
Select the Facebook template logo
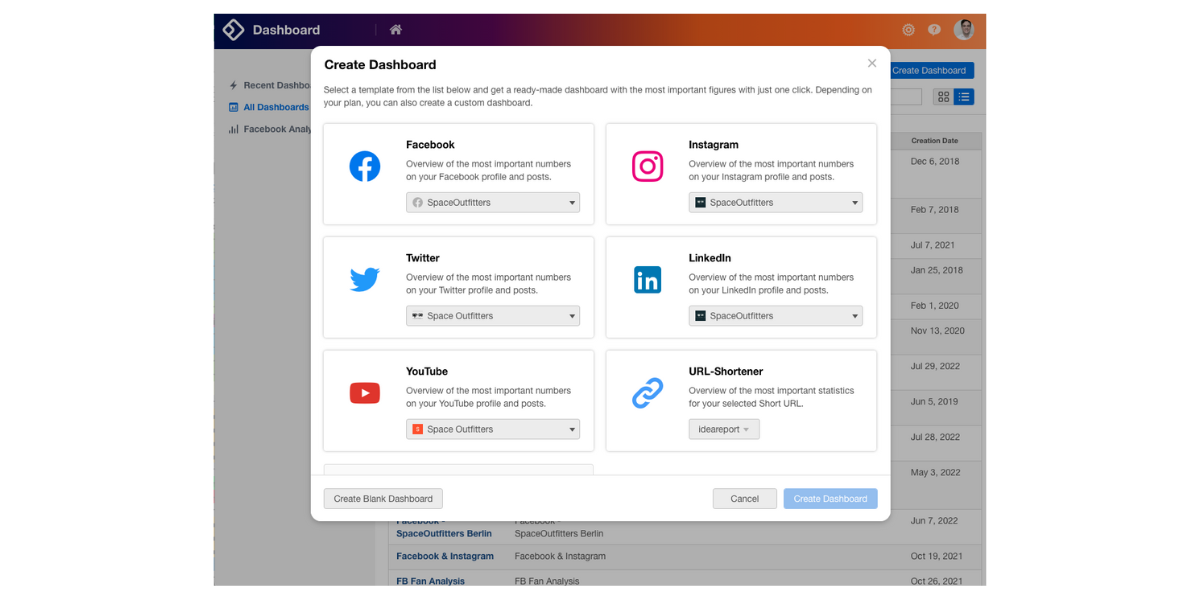point(365,166)
